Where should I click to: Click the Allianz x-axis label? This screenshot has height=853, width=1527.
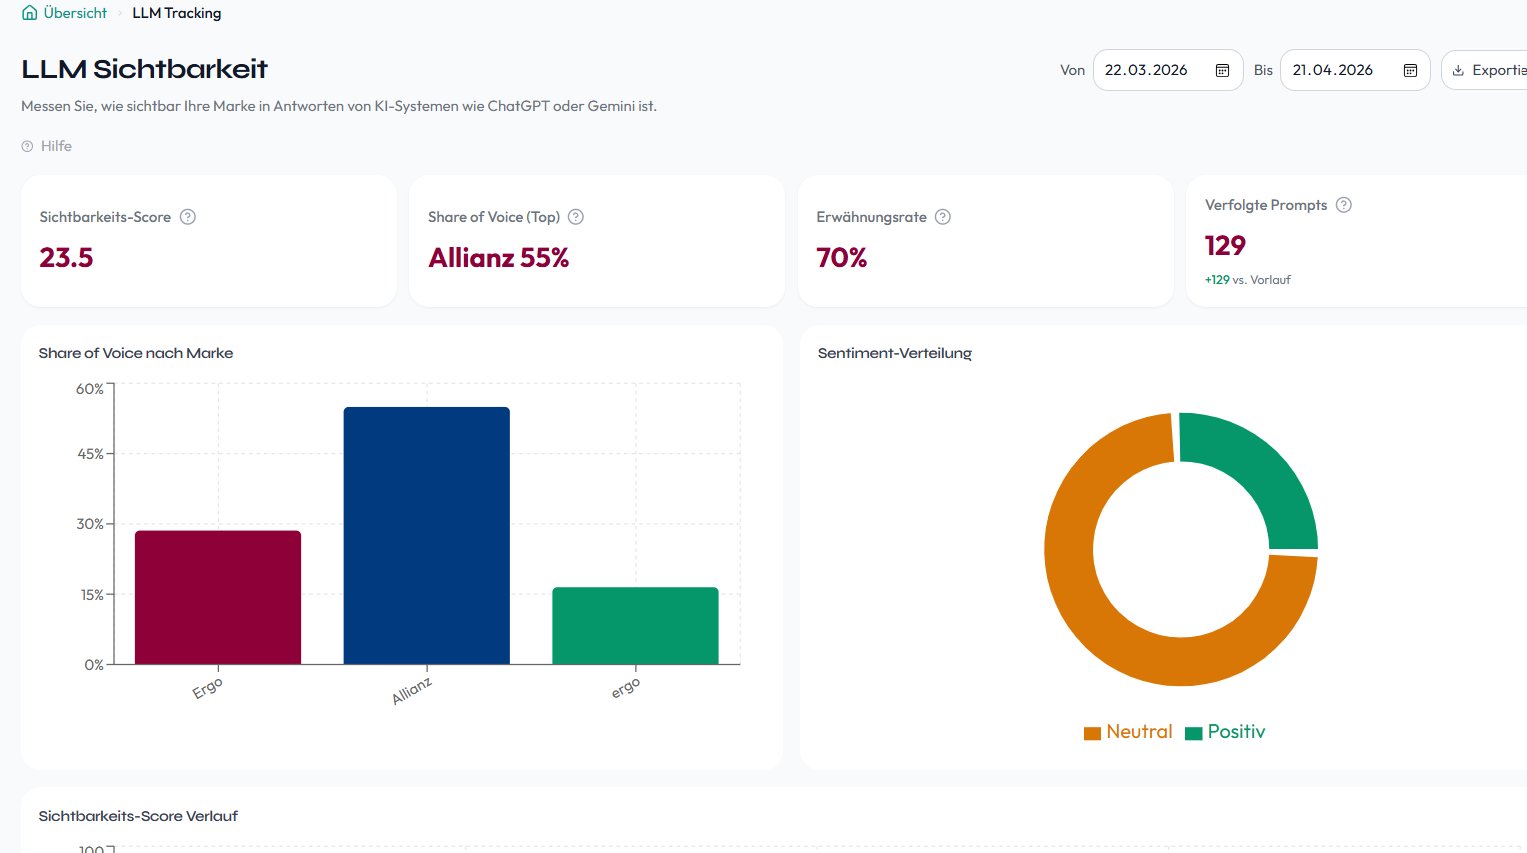point(412,690)
